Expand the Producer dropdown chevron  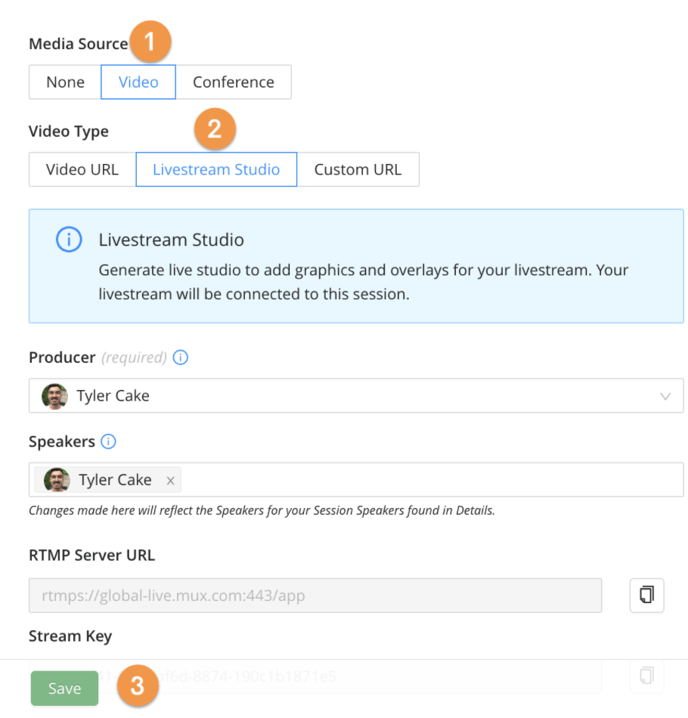point(665,396)
